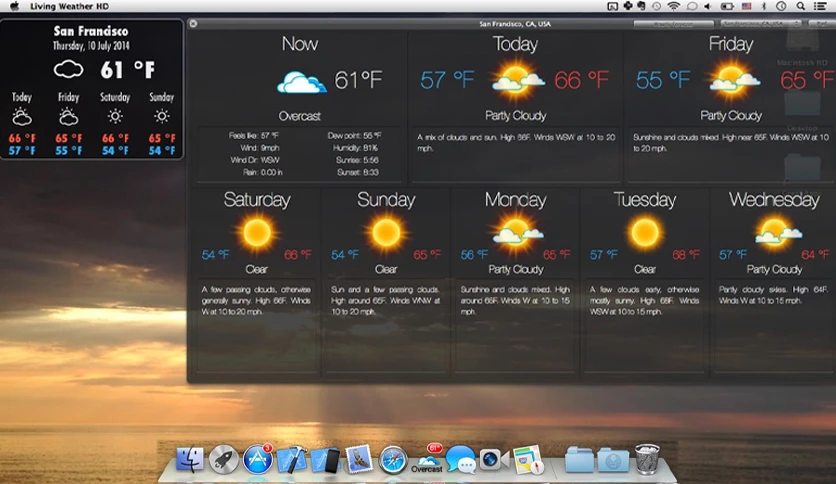Viewport: 836px width, 484px height.
Task: Click the Saturday heading in forecast window
Action: (x=257, y=200)
